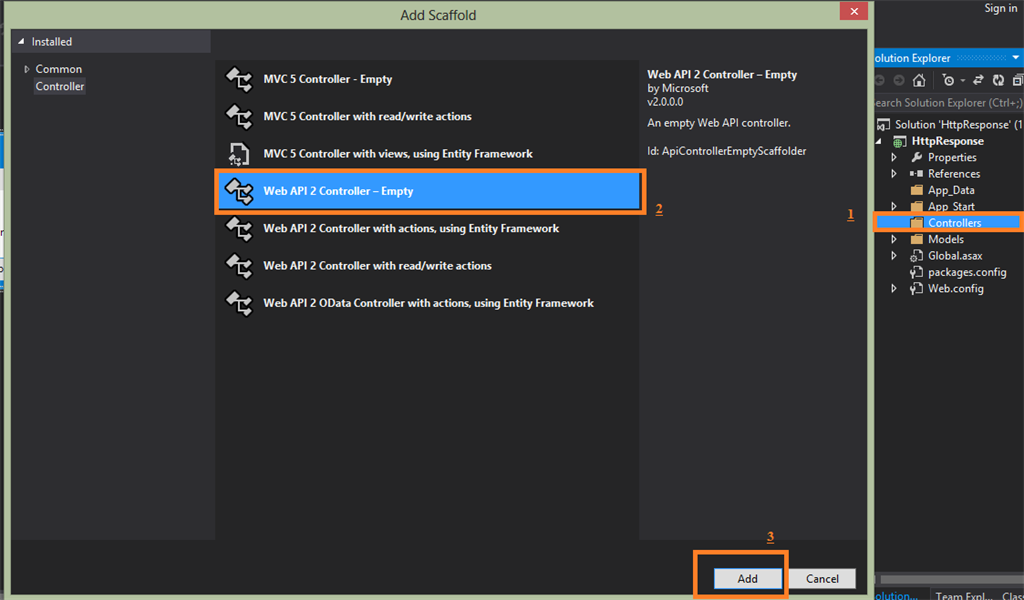Expand the App_Start folder

894,206
